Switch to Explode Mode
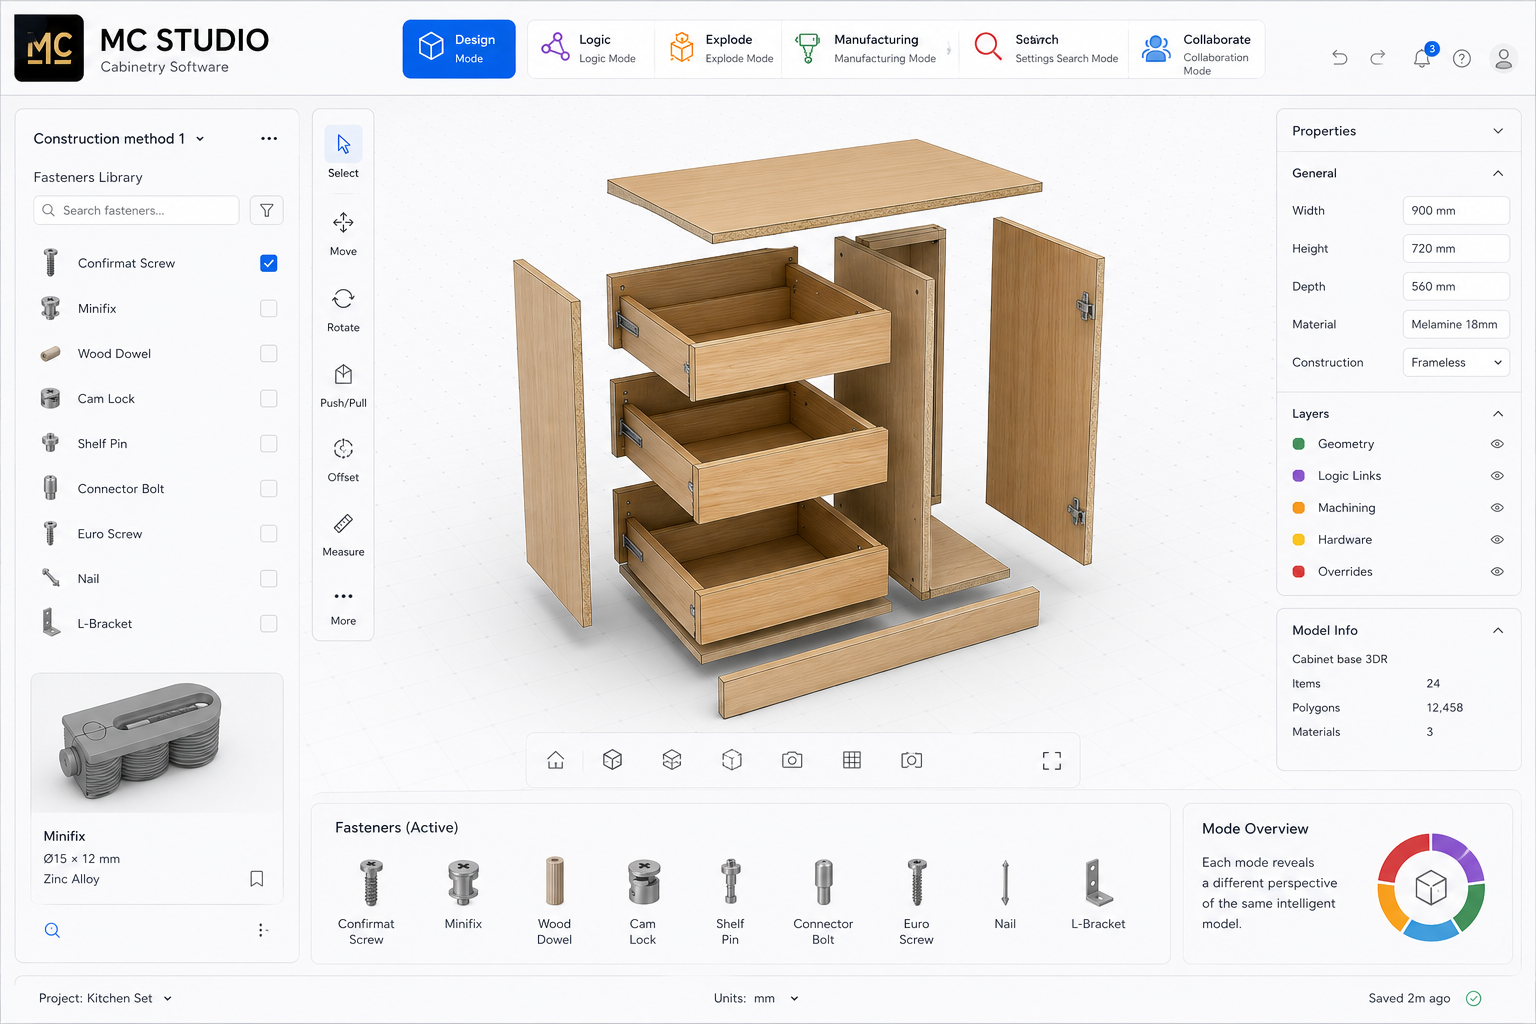This screenshot has width=1536, height=1024. point(722,48)
